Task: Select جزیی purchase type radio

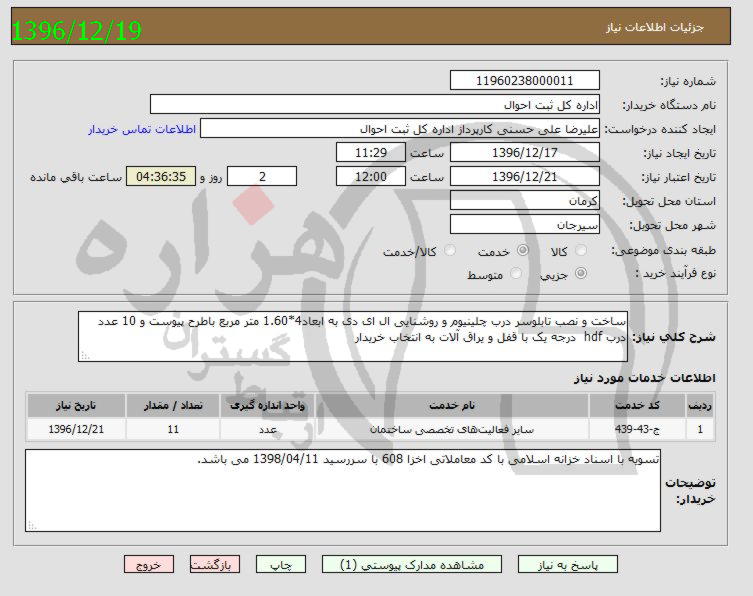Action: point(584,273)
